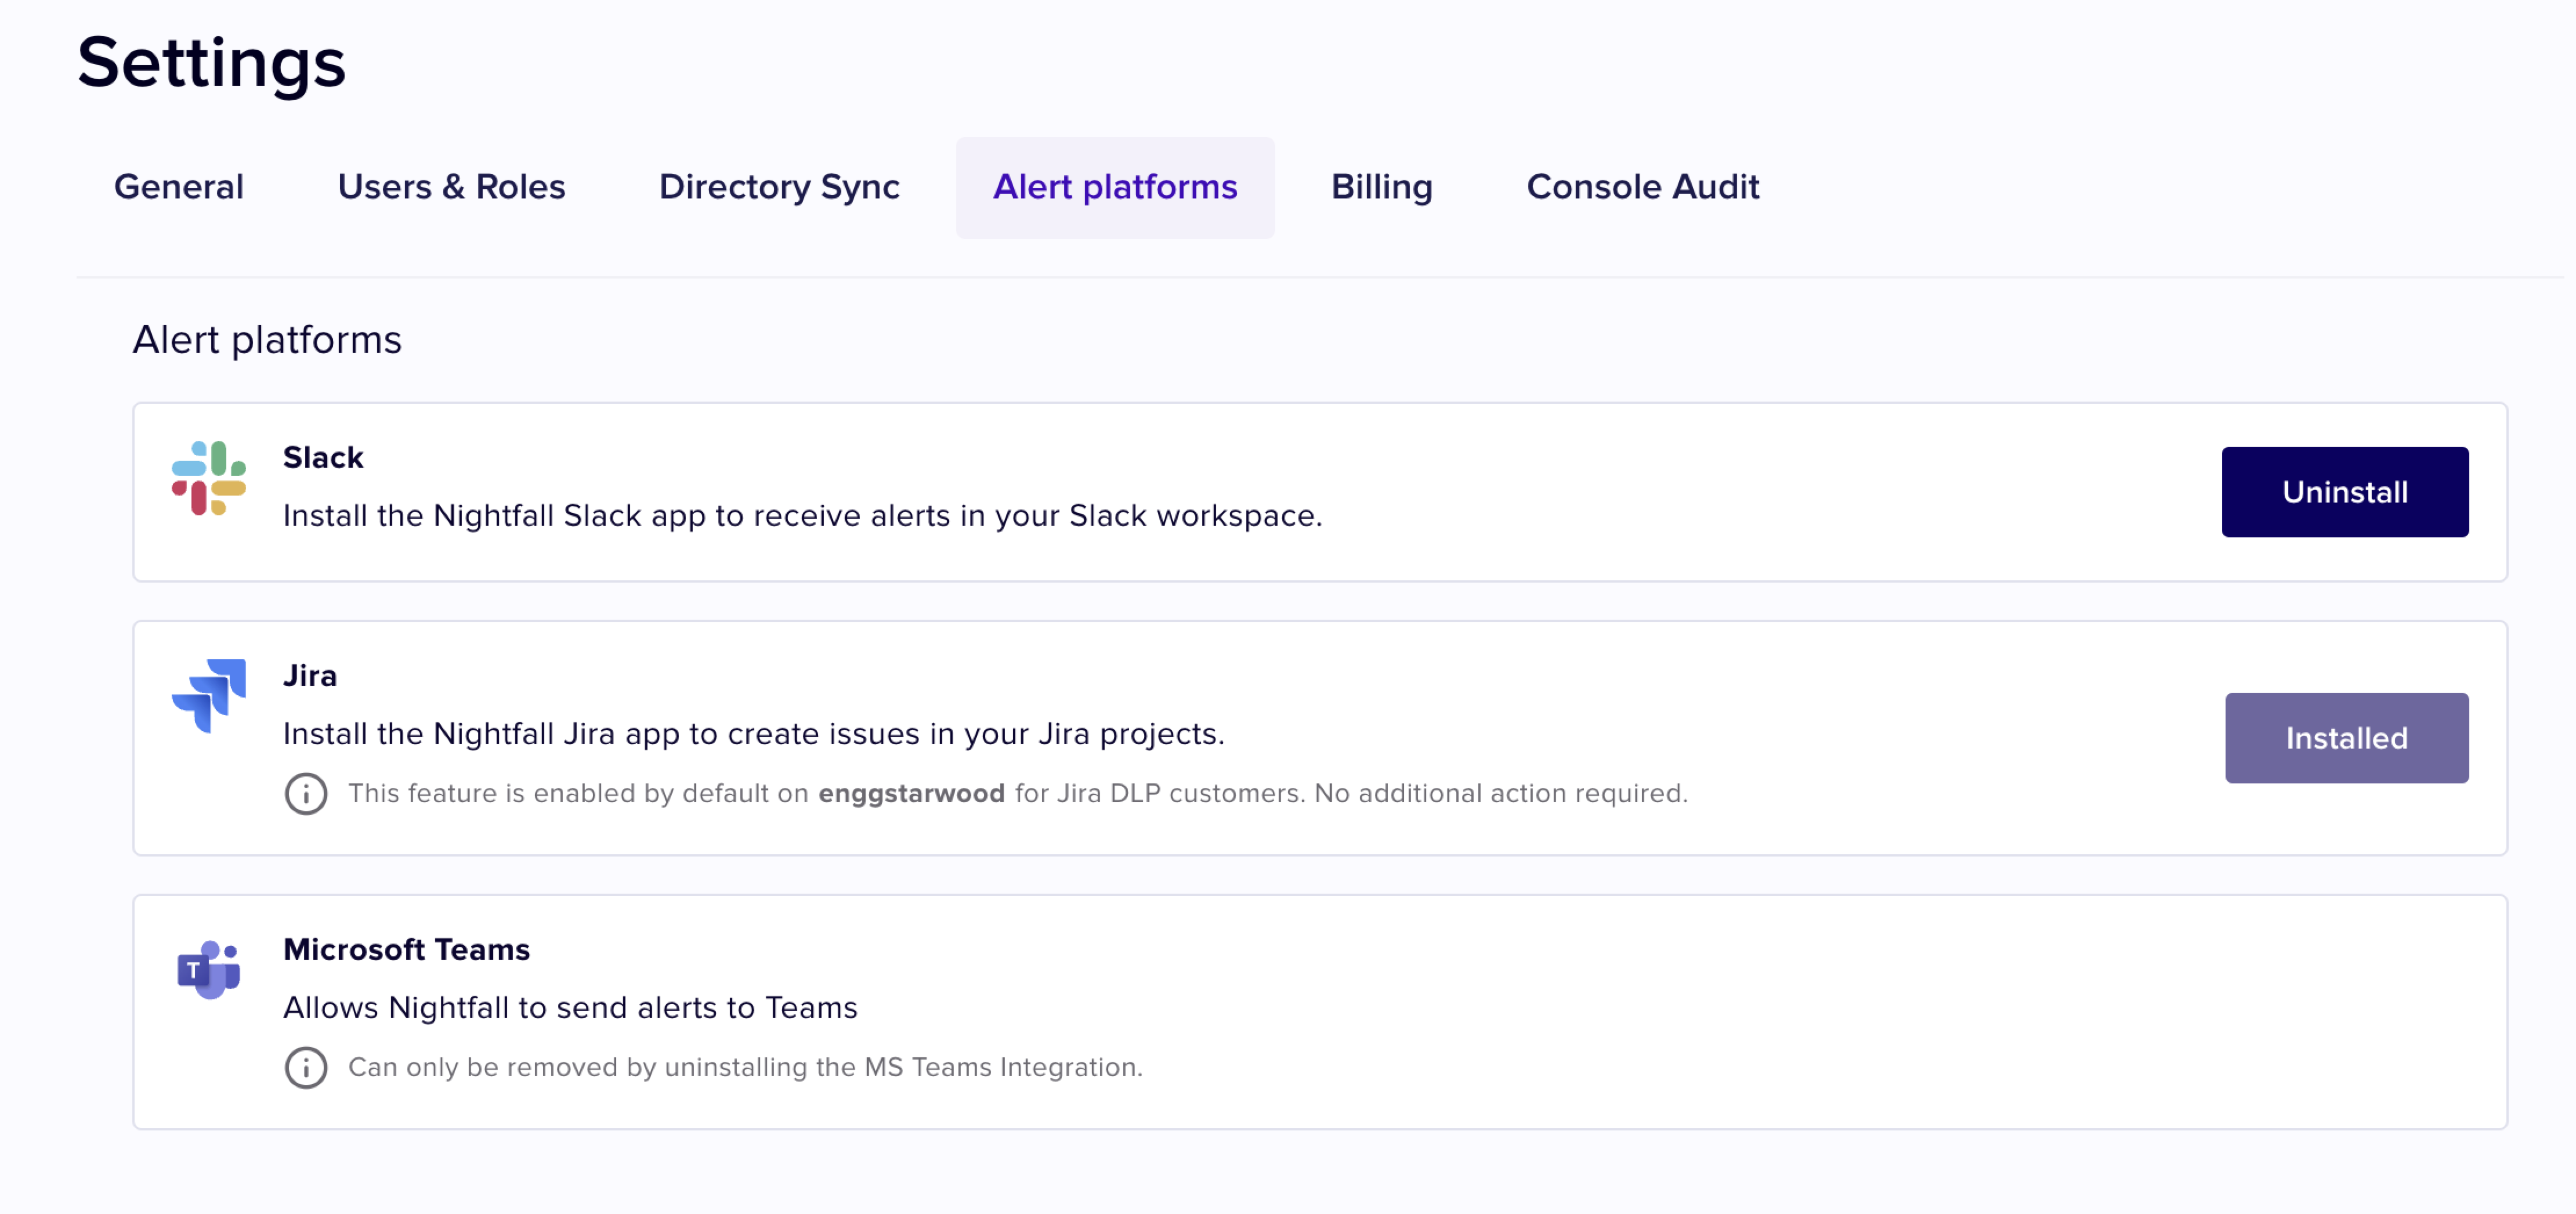Click the Alert platforms section heading
2576x1214 pixels.
coord(267,340)
